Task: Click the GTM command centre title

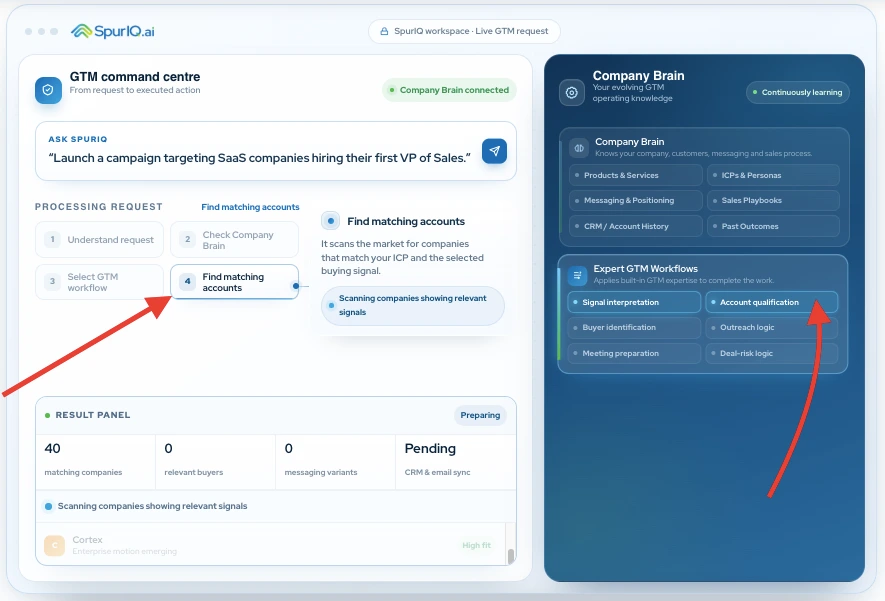Action: 135,77
